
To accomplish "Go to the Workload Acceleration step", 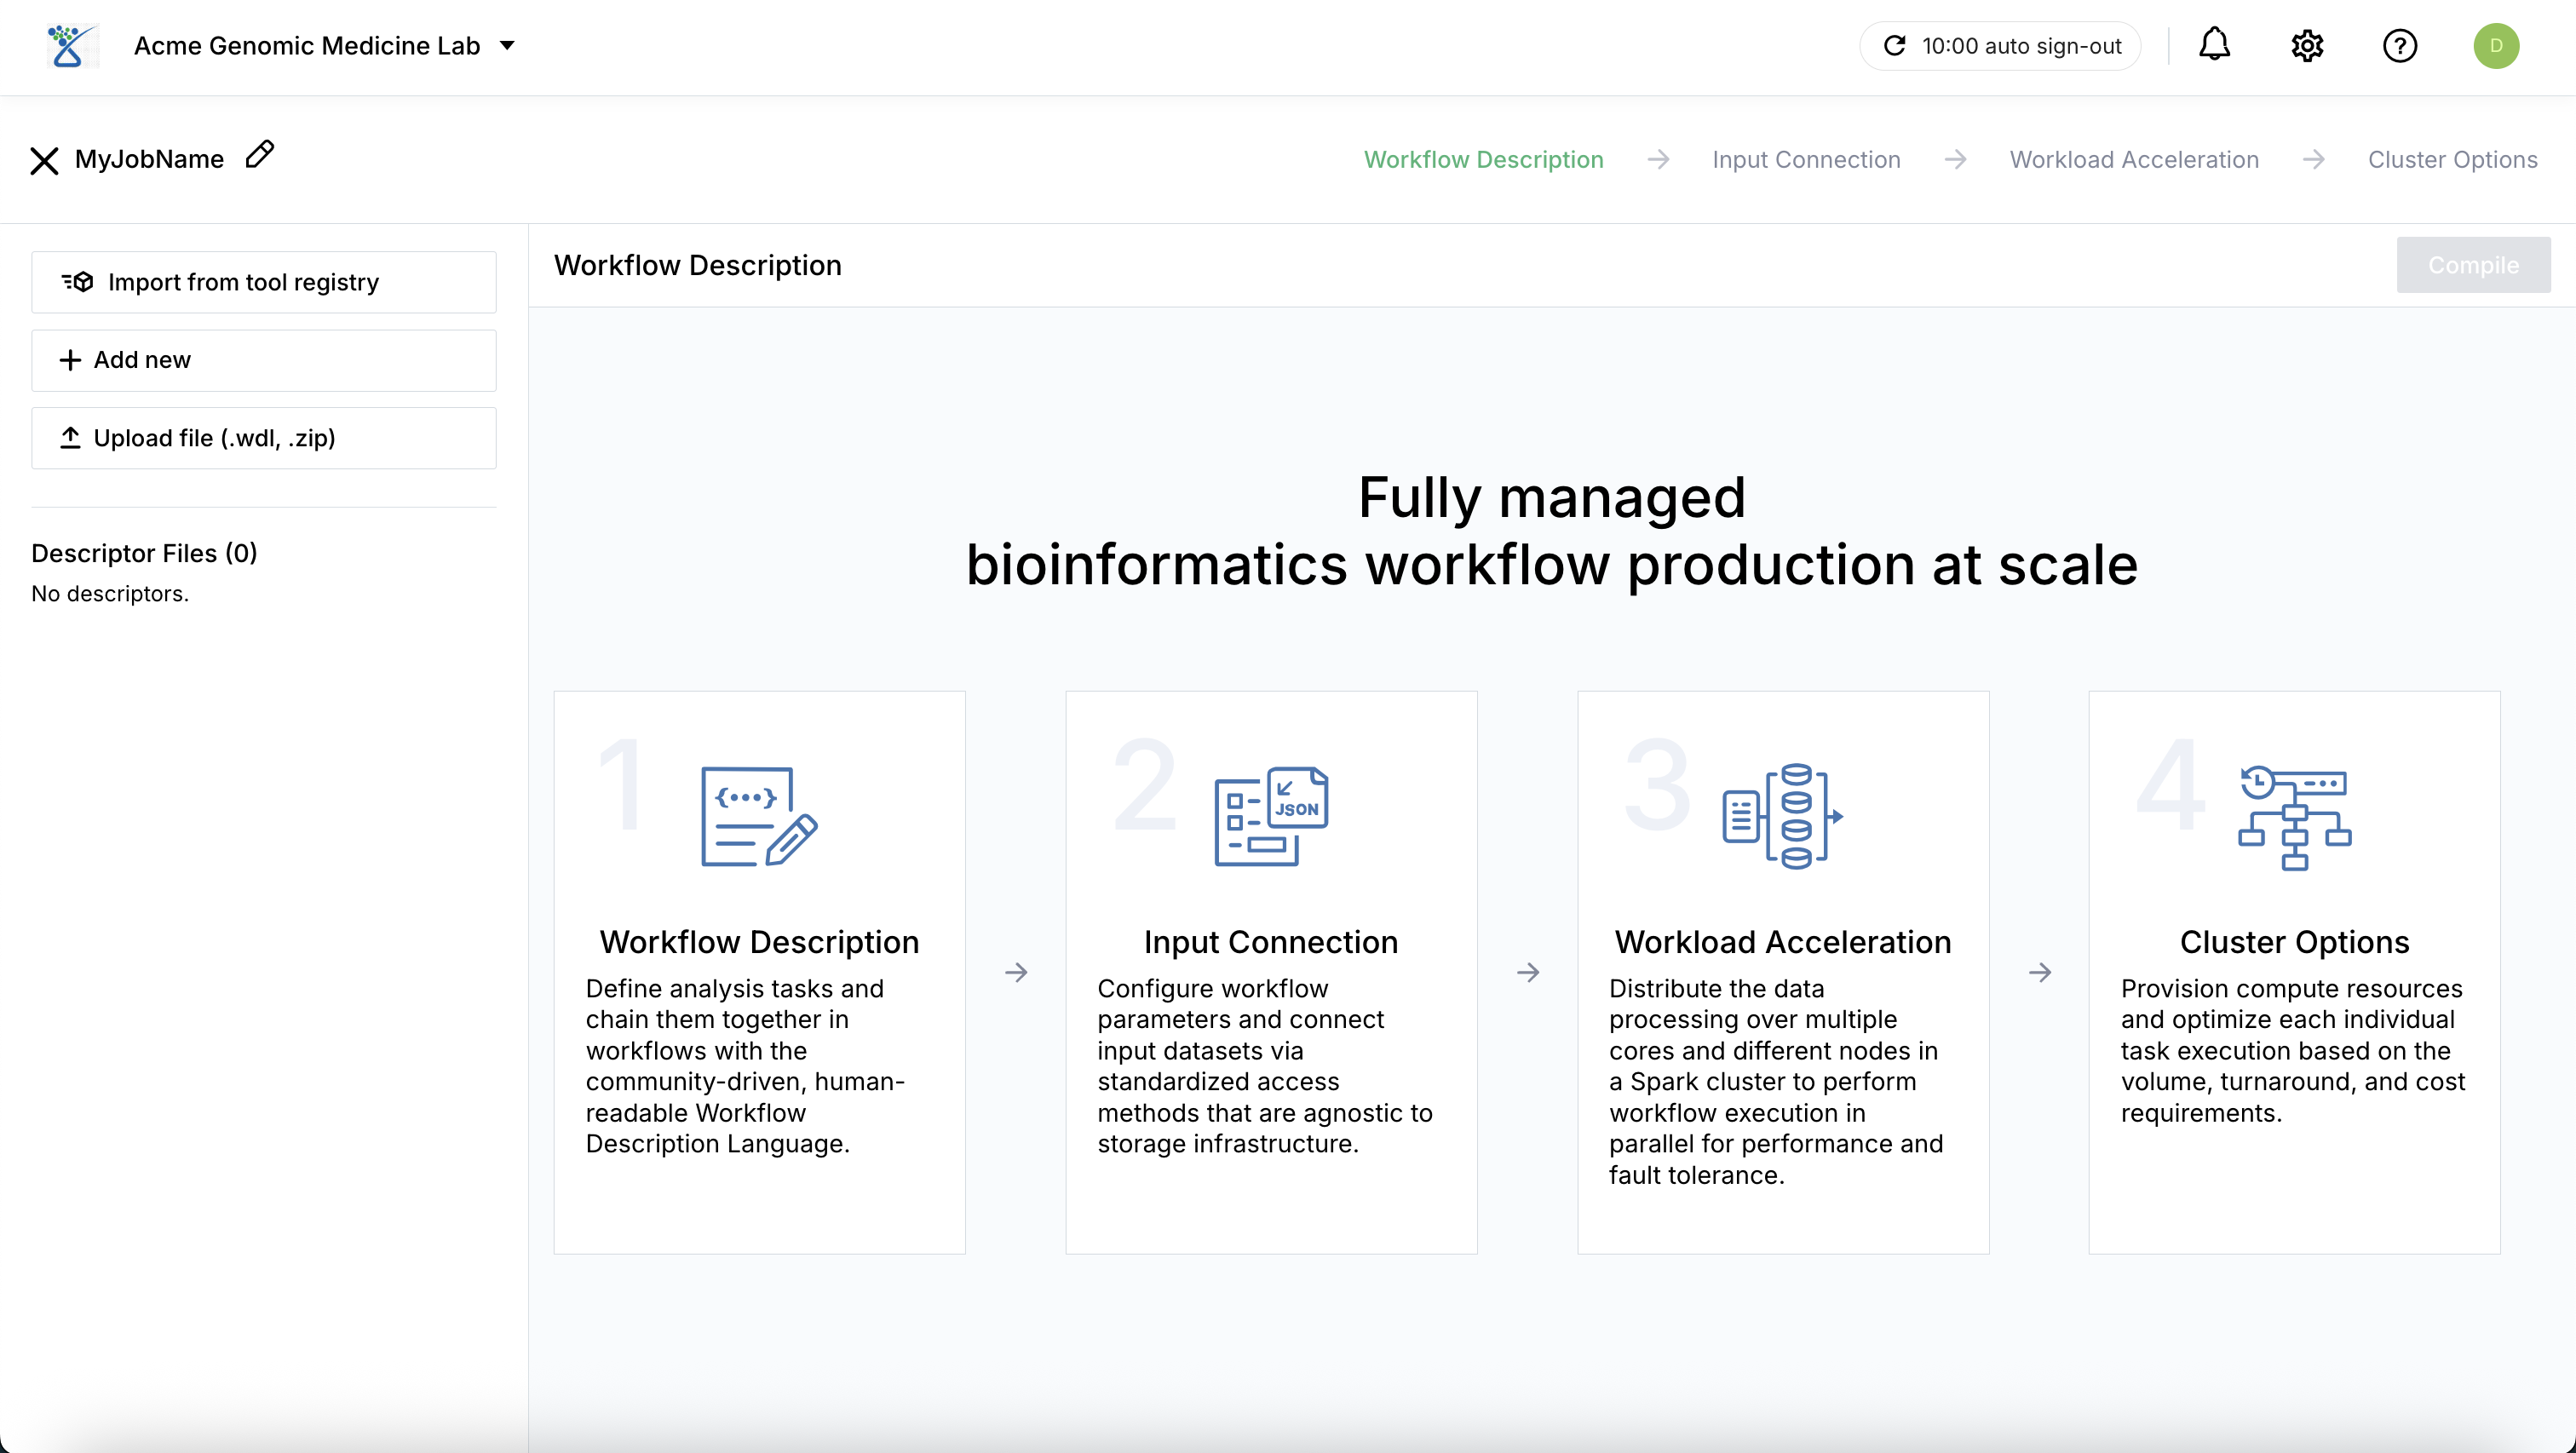I will point(2133,160).
